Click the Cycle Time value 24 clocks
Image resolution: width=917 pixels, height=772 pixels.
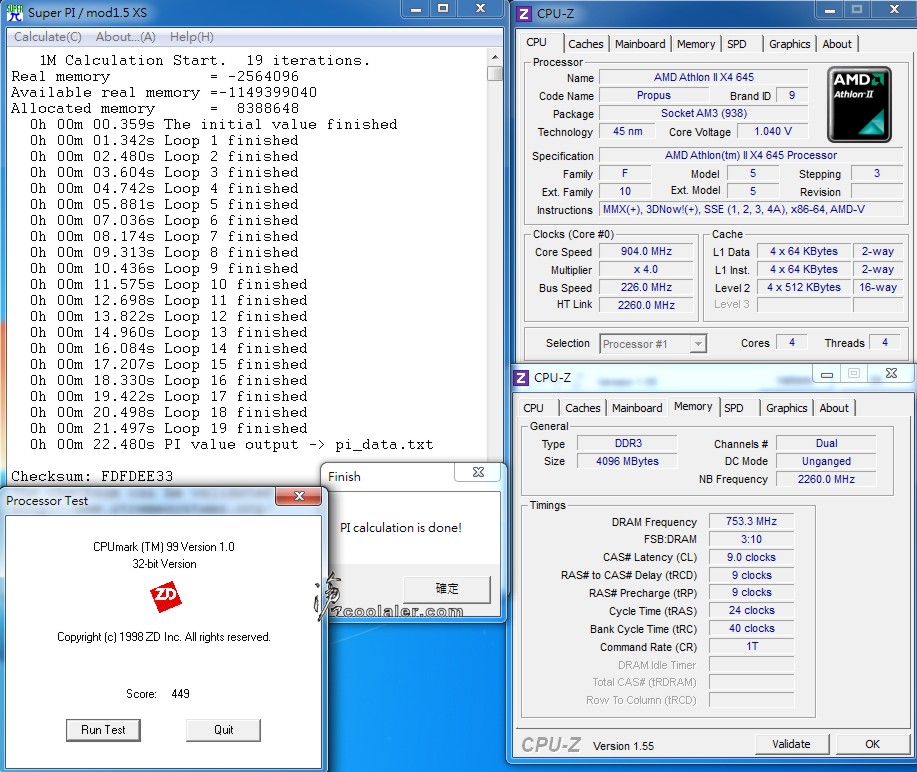[751, 611]
